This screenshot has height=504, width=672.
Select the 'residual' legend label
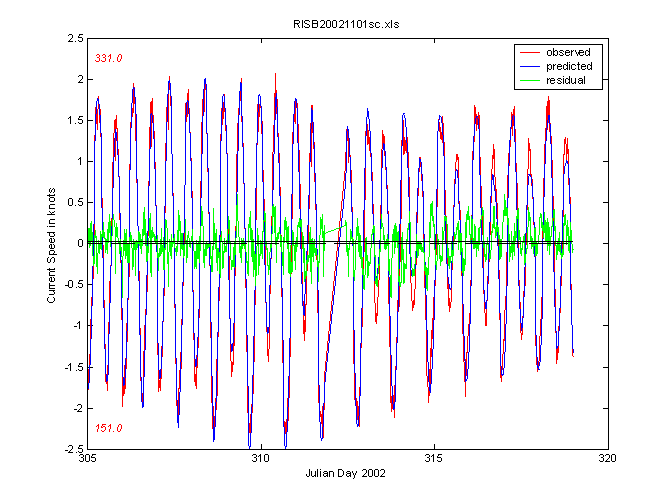(x=565, y=79)
